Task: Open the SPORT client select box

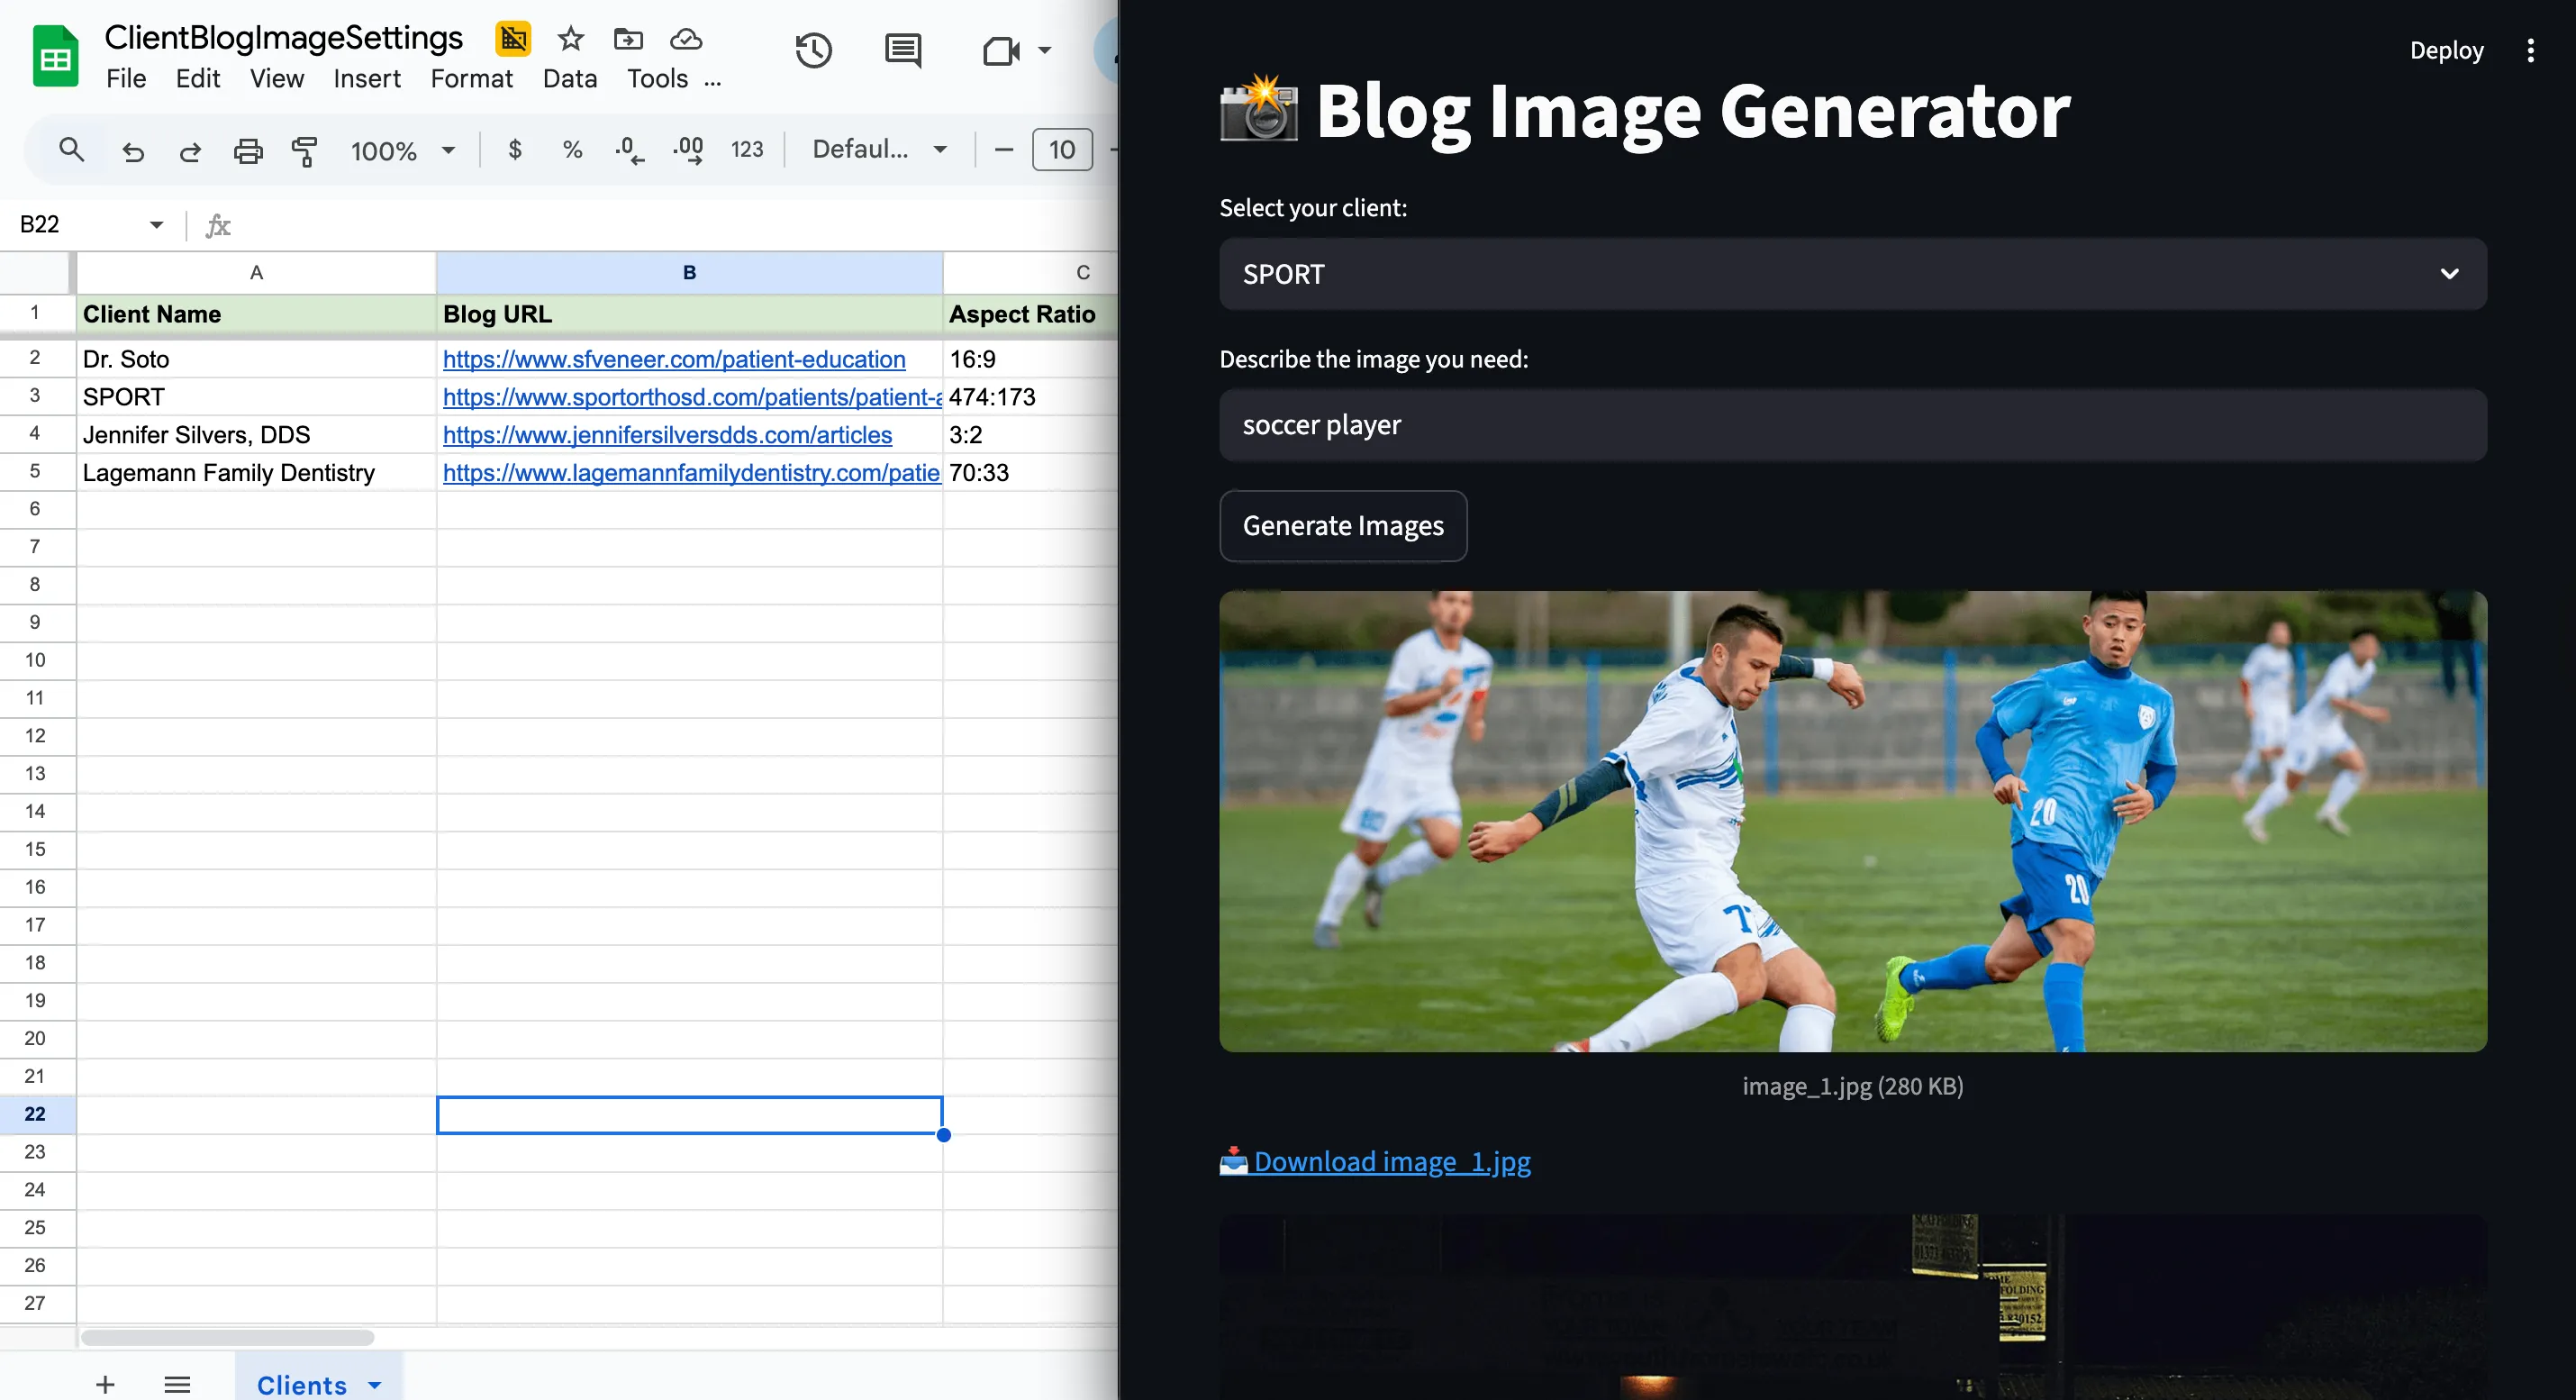Action: click(1852, 274)
